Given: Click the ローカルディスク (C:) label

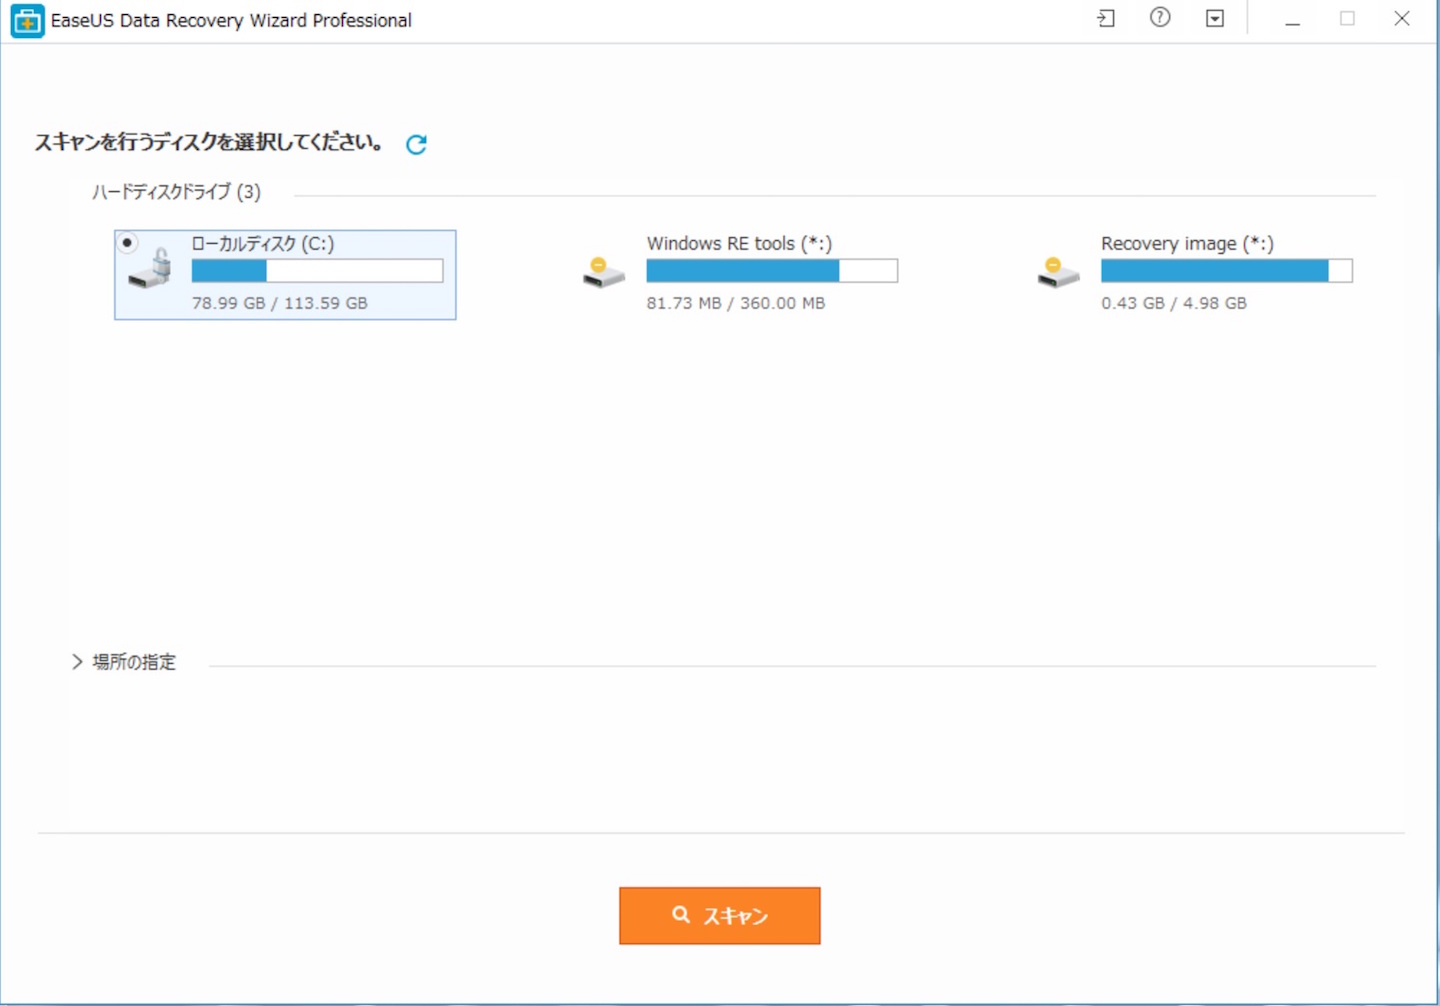Looking at the screenshot, I should (262, 243).
